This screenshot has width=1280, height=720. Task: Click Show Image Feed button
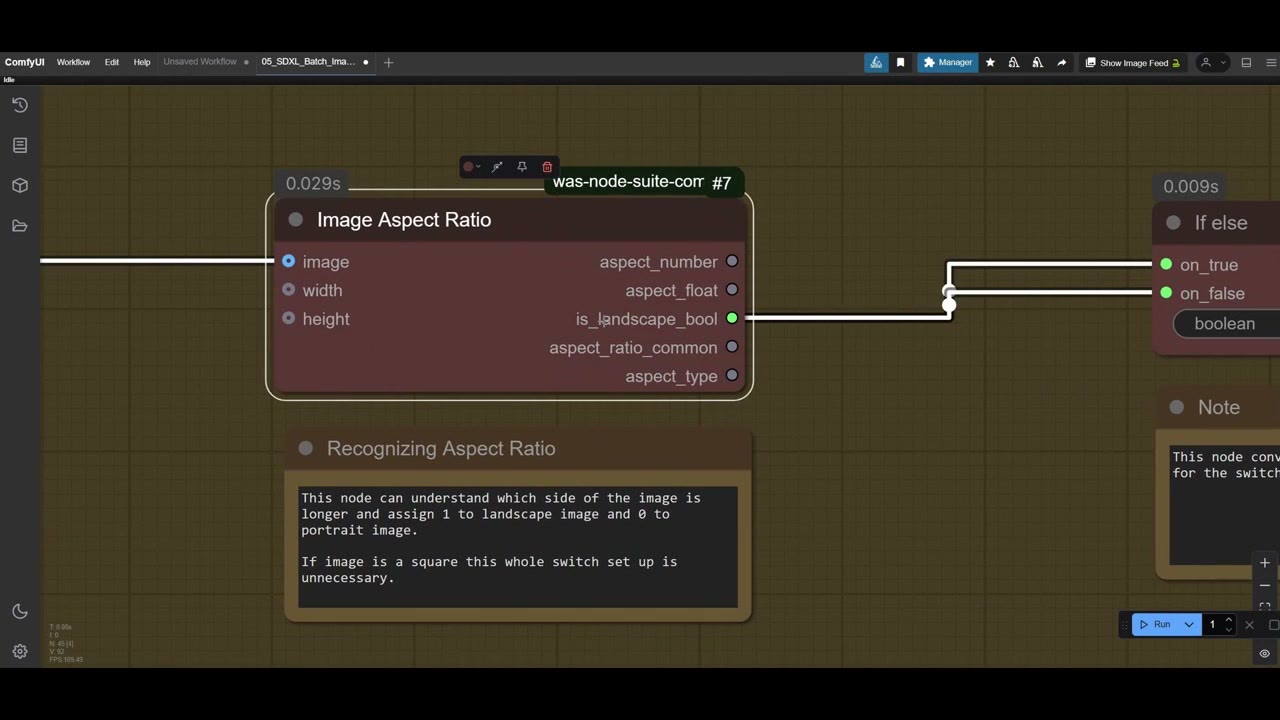click(1133, 62)
